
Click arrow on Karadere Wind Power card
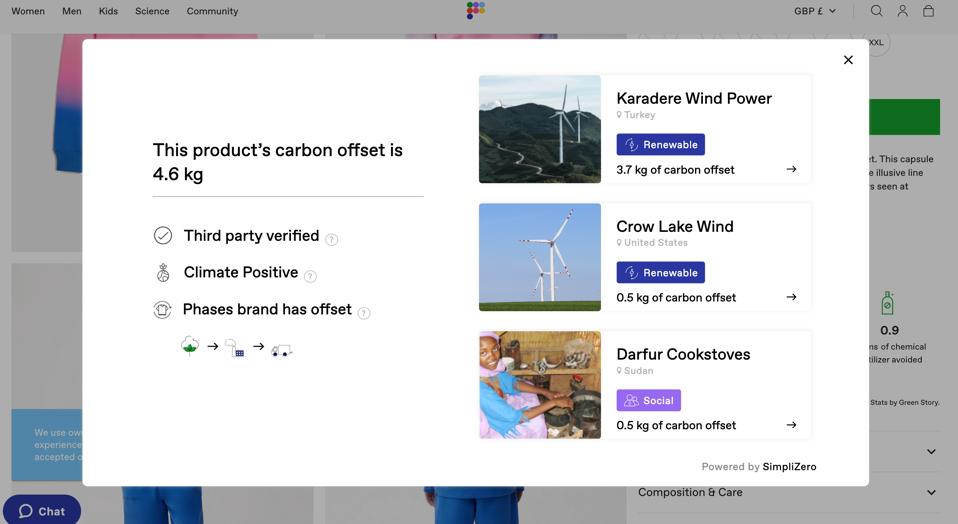[x=791, y=169]
